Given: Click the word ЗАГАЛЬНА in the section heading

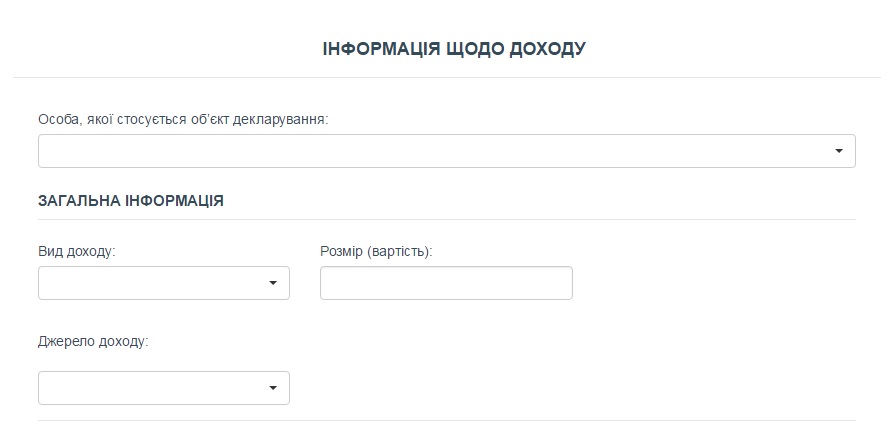Looking at the screenshot, I should pyautogui.click(x=78, y=201).
